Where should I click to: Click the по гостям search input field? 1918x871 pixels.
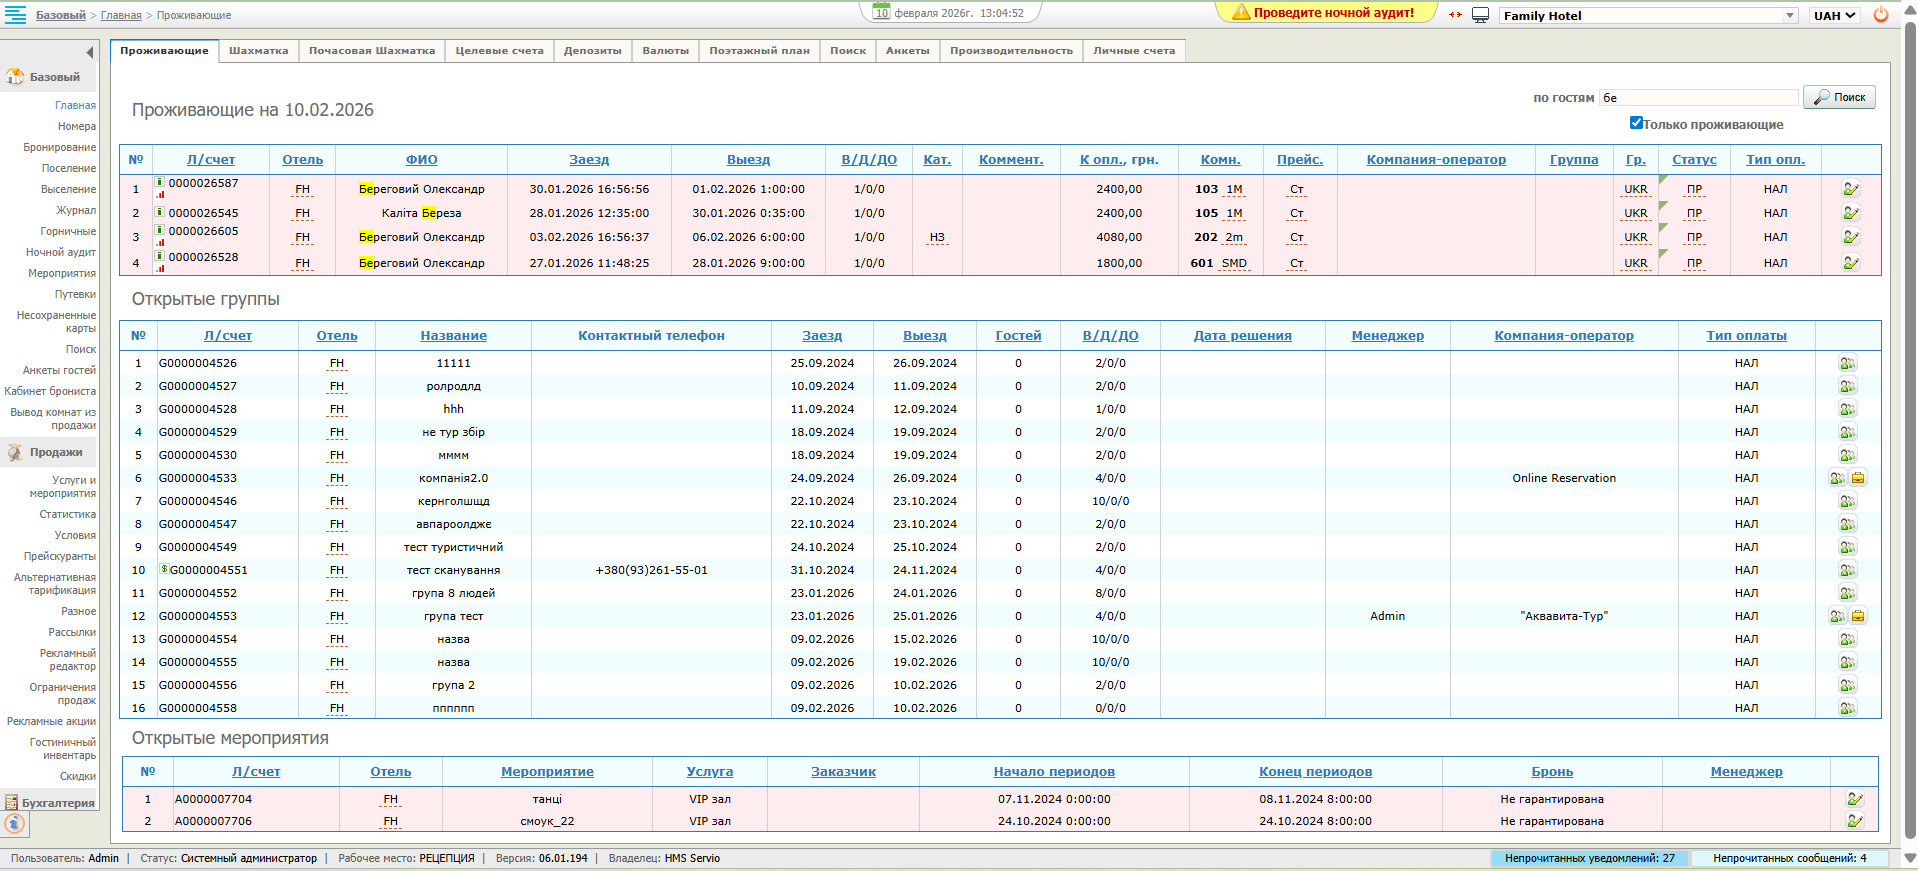tap(1698, 98)
